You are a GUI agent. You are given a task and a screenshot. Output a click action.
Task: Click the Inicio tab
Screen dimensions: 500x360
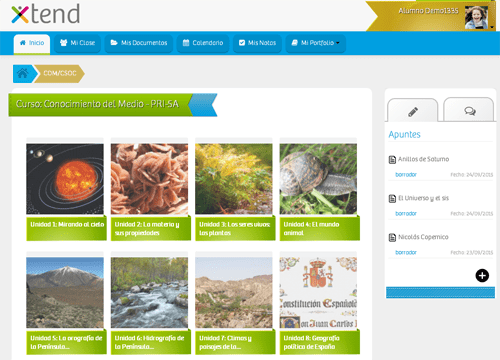(x=32, y=44)
